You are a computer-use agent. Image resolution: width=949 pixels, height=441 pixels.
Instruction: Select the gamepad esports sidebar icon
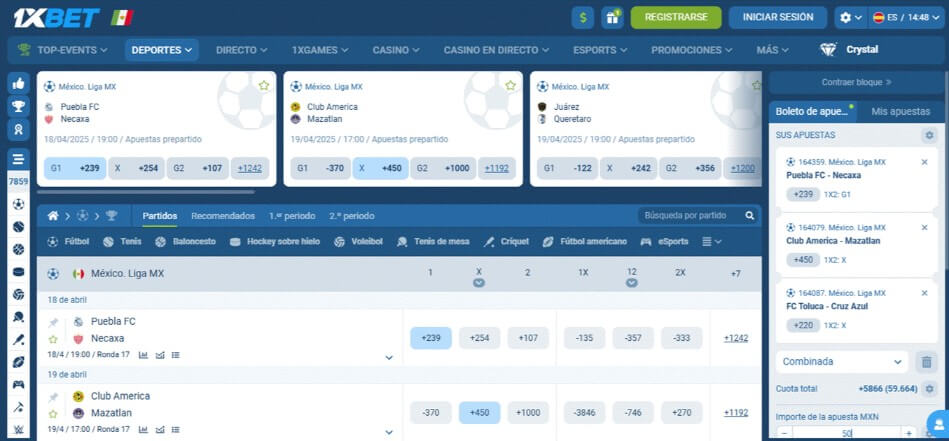[19, 384]
